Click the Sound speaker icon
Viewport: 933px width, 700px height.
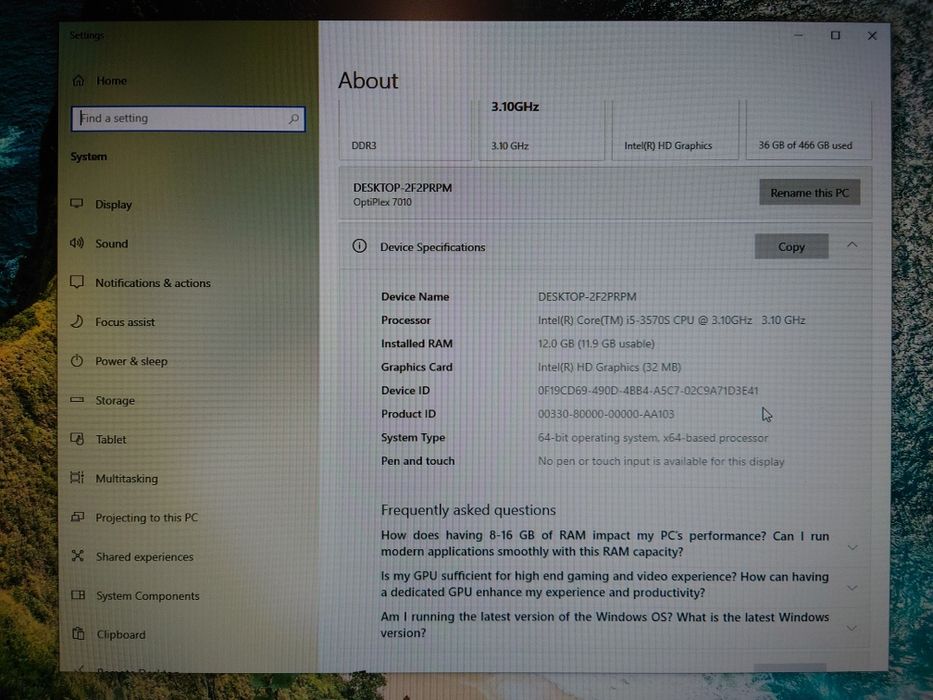77,243
